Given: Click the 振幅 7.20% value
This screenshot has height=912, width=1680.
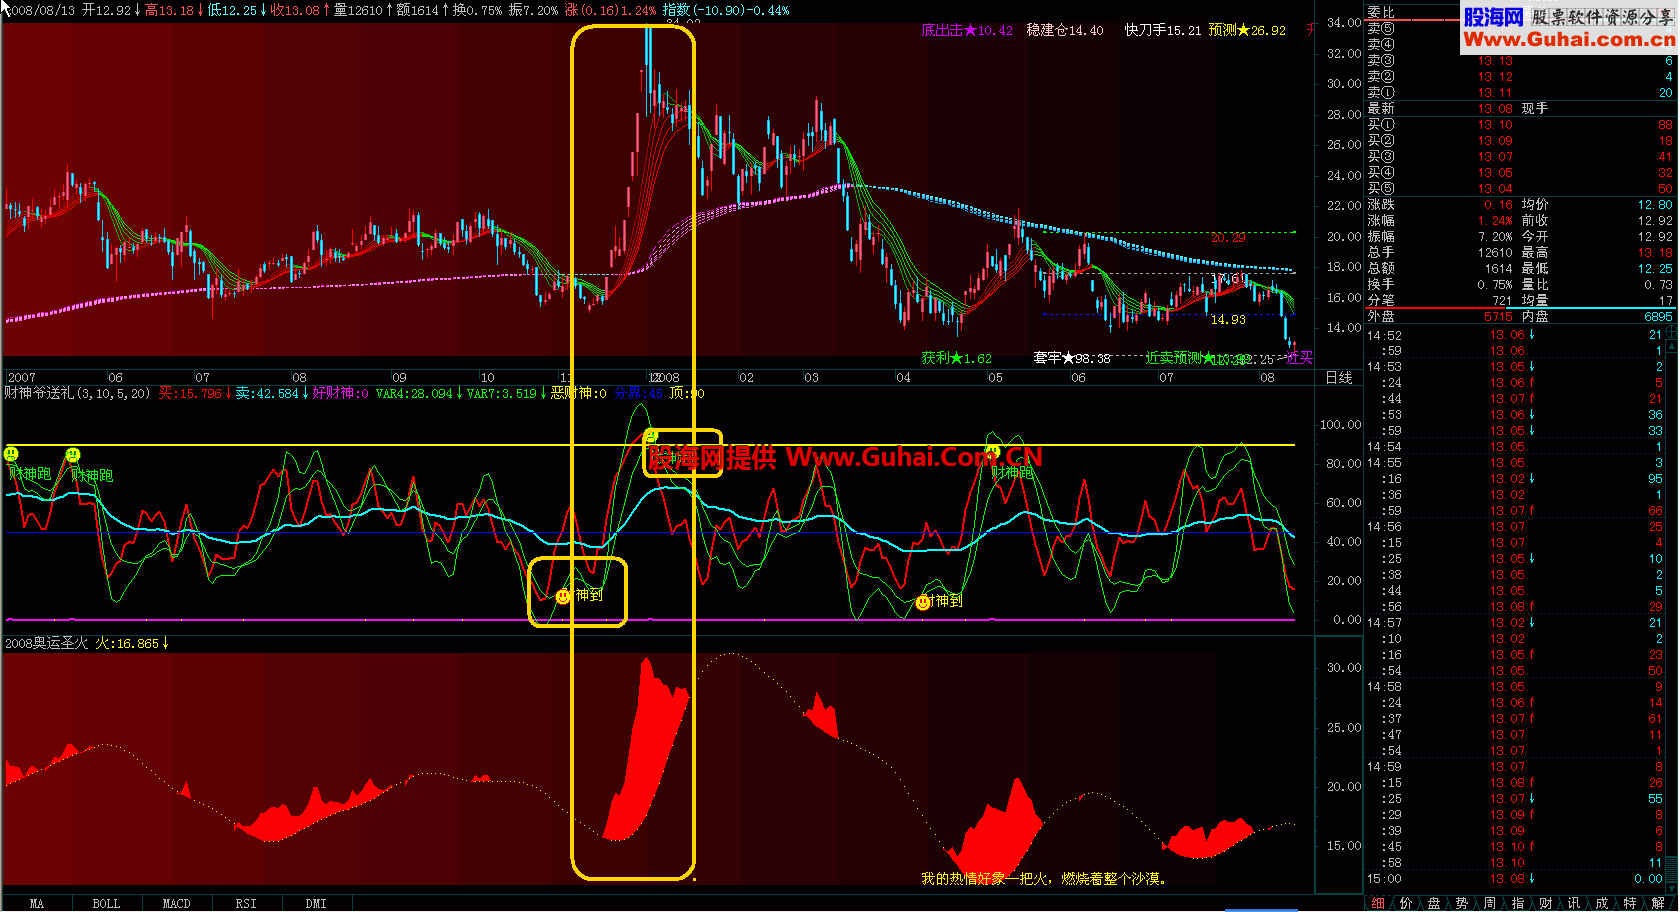Looking at the screenshot, I should coord(1496,237).
